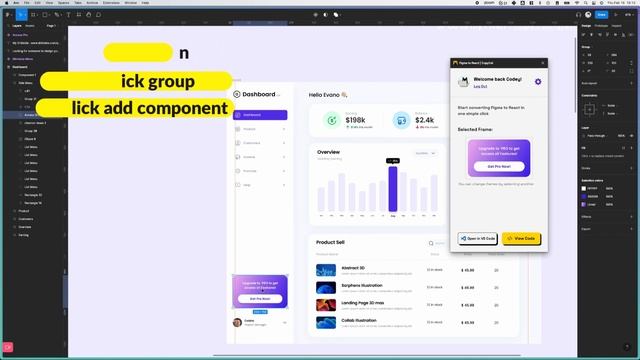
Task: Click the Align right icon
Action: (600, 35)
